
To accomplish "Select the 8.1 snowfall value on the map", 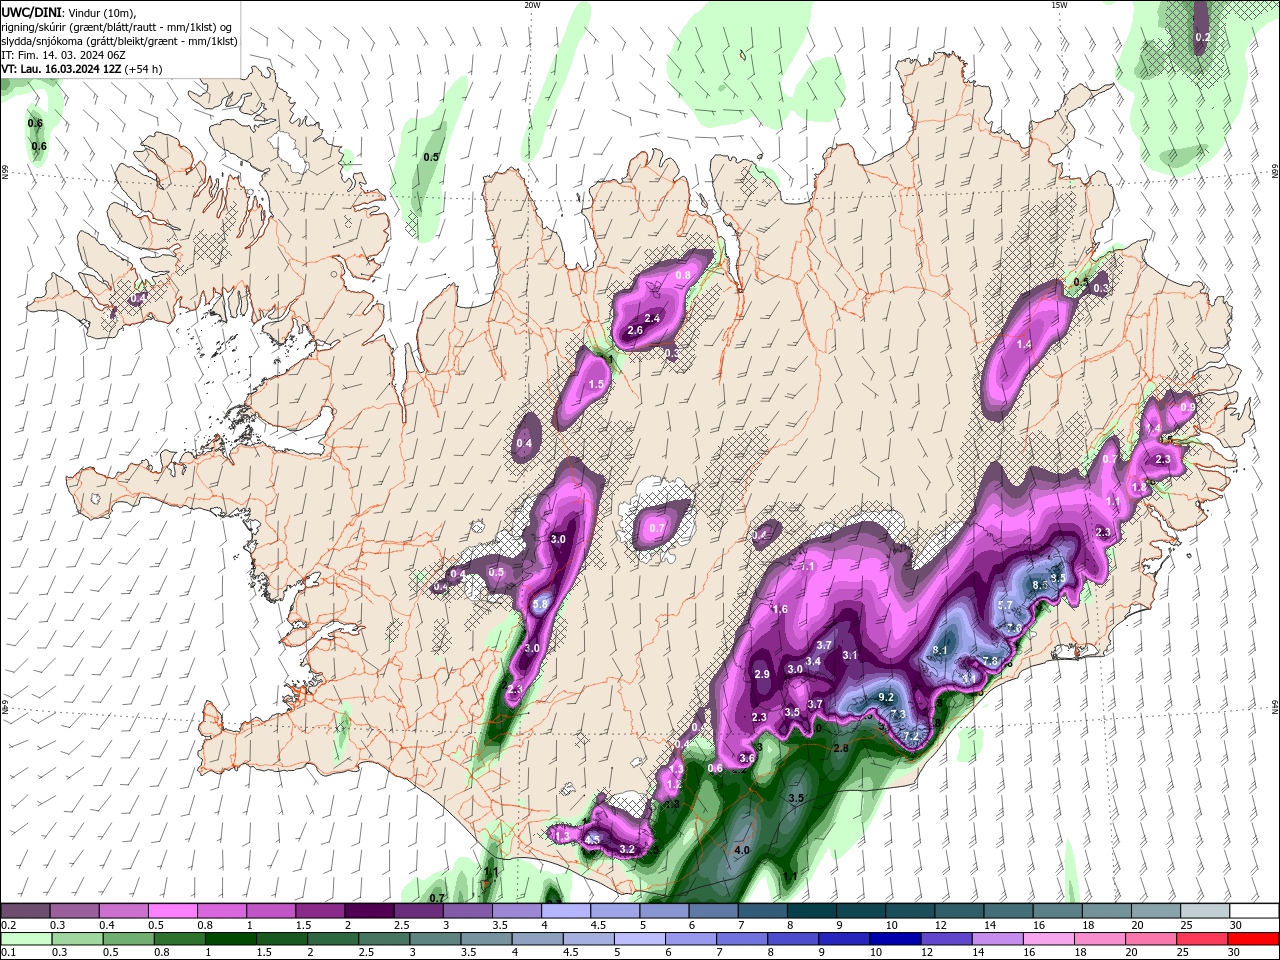I will tap(939, 650).
